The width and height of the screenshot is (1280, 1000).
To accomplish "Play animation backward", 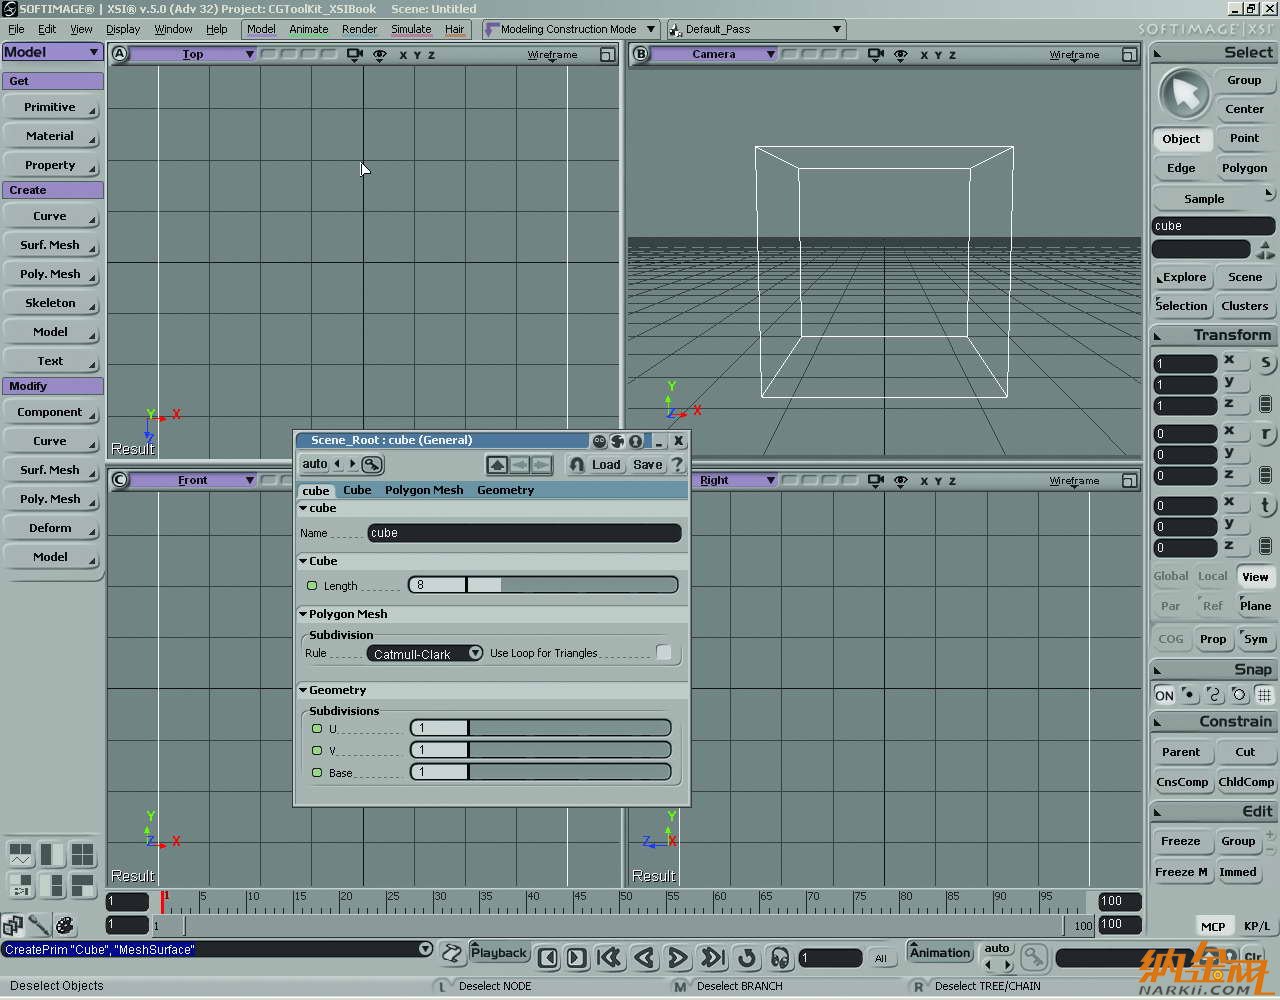I will coord(644,958).
